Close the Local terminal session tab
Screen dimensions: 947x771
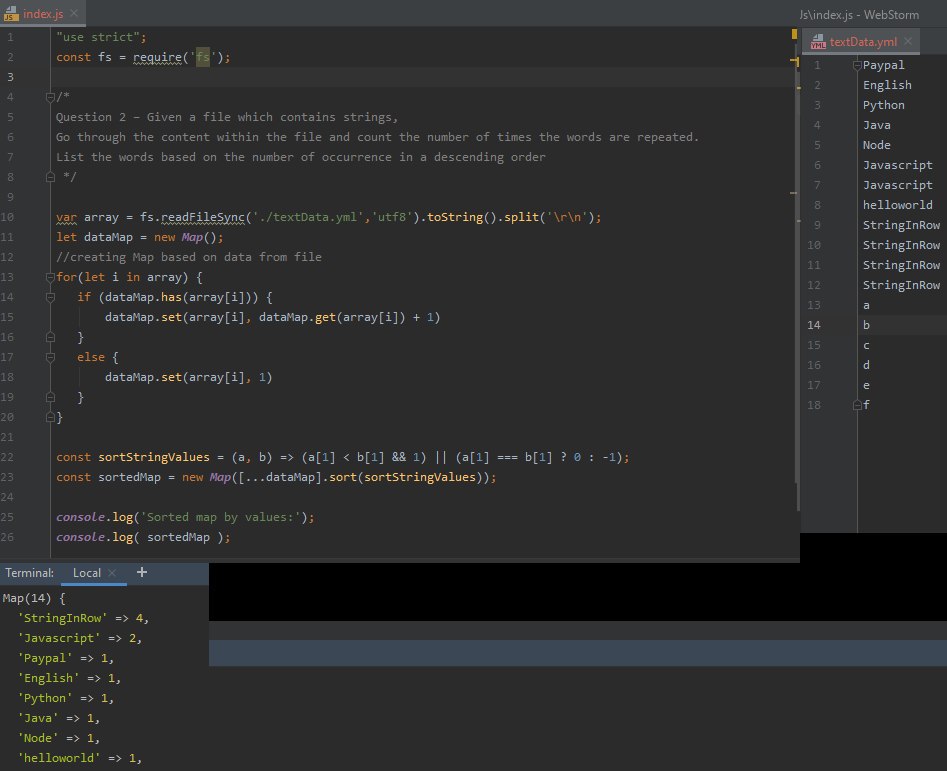(x=112, y=572)
